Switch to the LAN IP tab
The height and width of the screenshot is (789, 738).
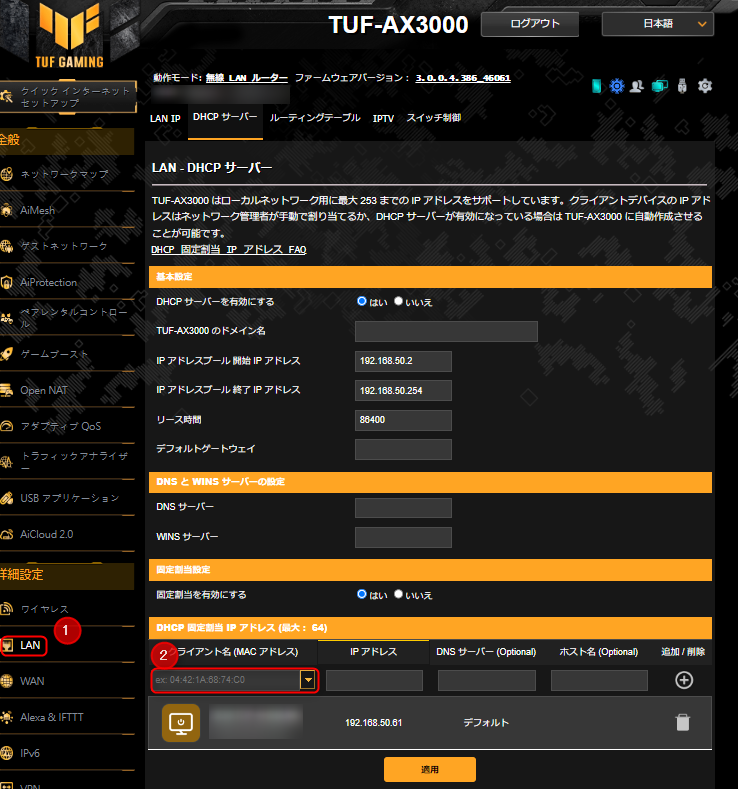point(165,119)
